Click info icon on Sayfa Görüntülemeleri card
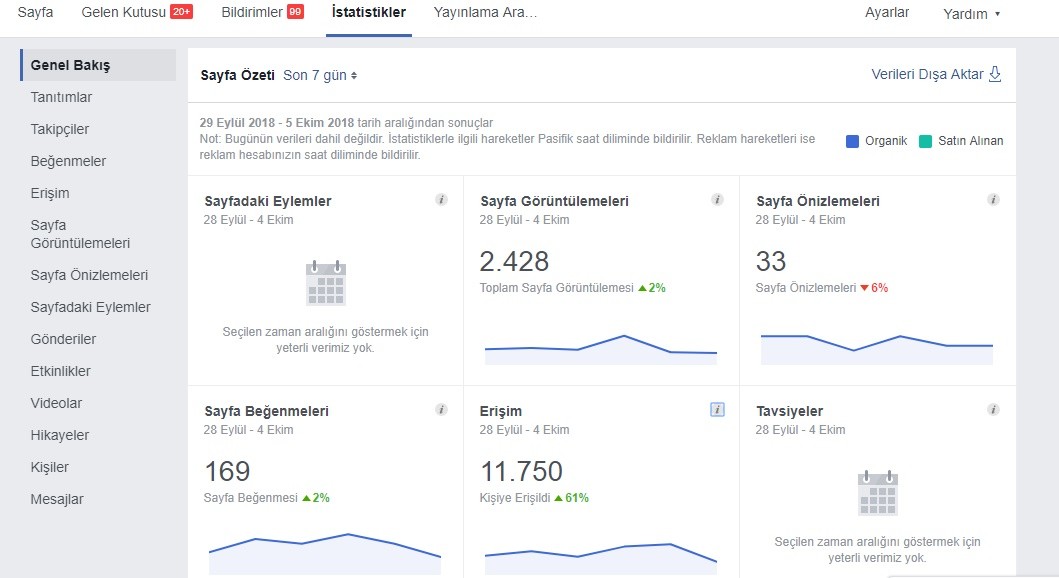 tap(717, 200)
